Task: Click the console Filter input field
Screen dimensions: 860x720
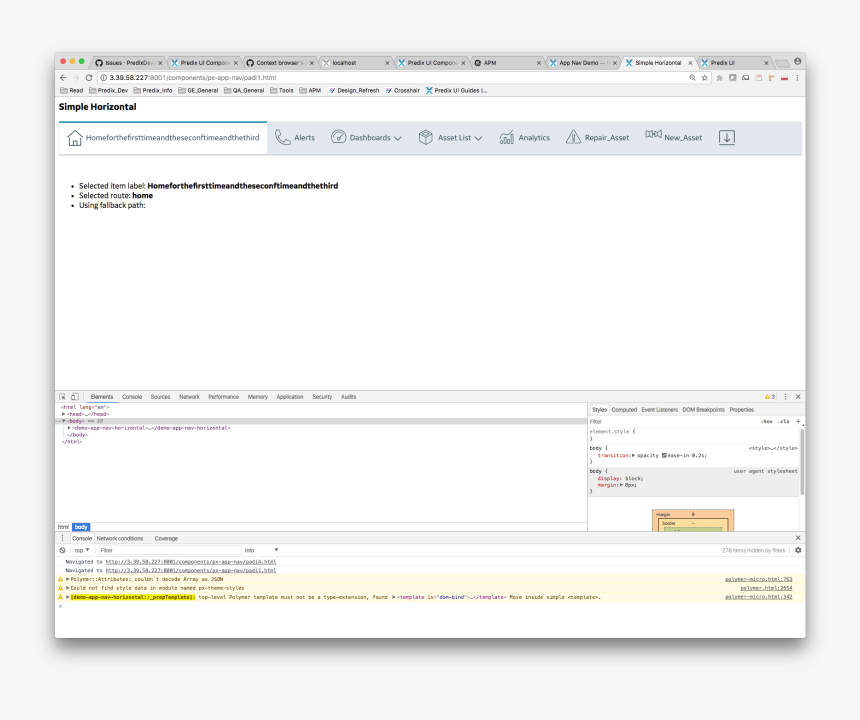Action: point(168,550)
